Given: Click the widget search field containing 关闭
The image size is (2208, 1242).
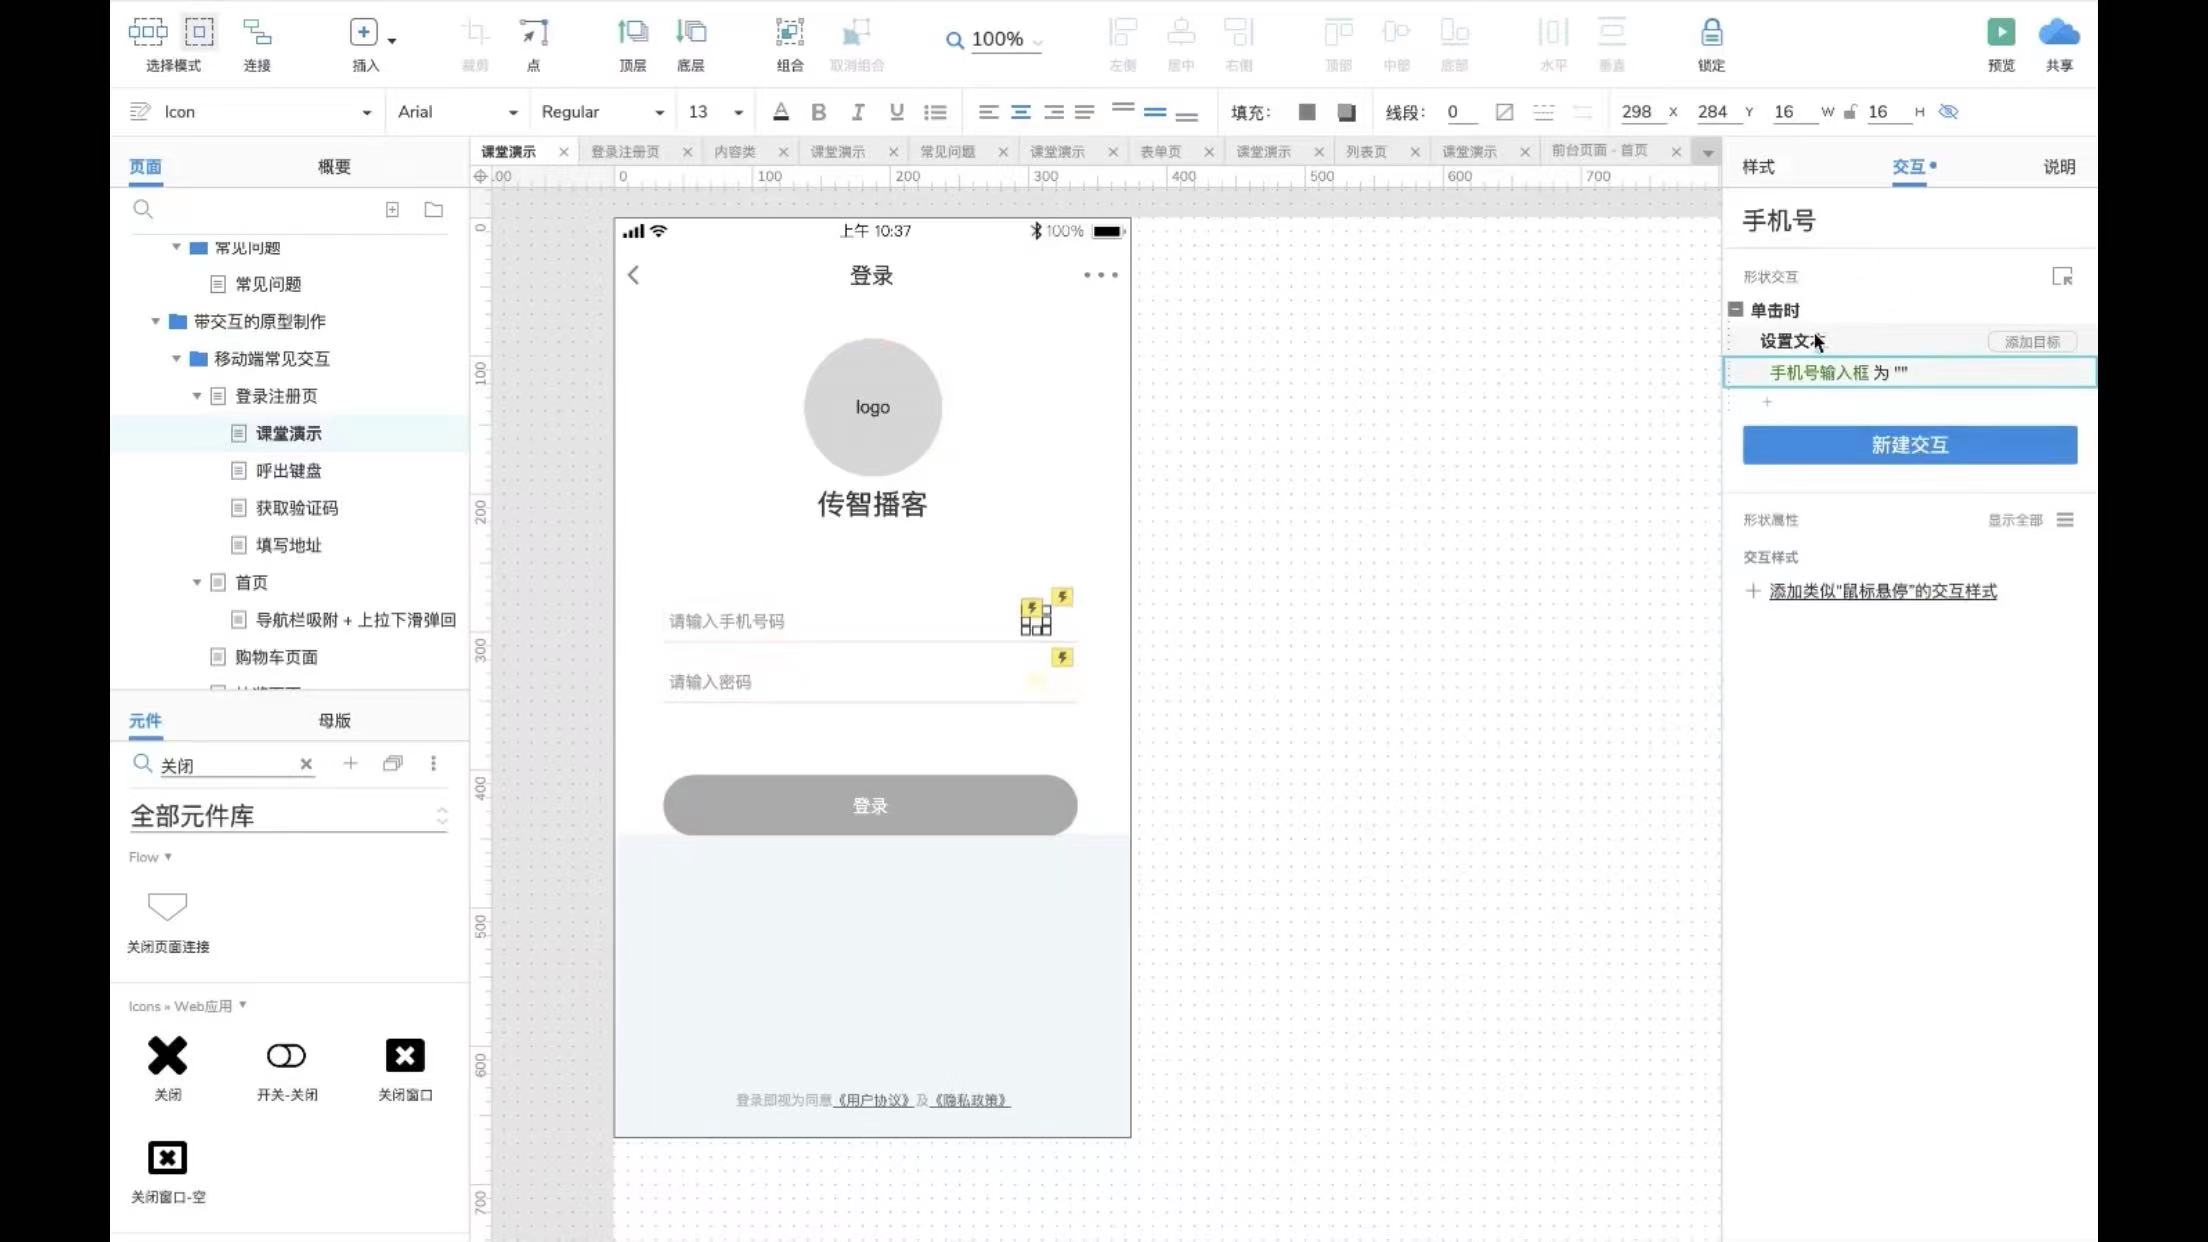Looking at the screenshot, I should [225, 765].
